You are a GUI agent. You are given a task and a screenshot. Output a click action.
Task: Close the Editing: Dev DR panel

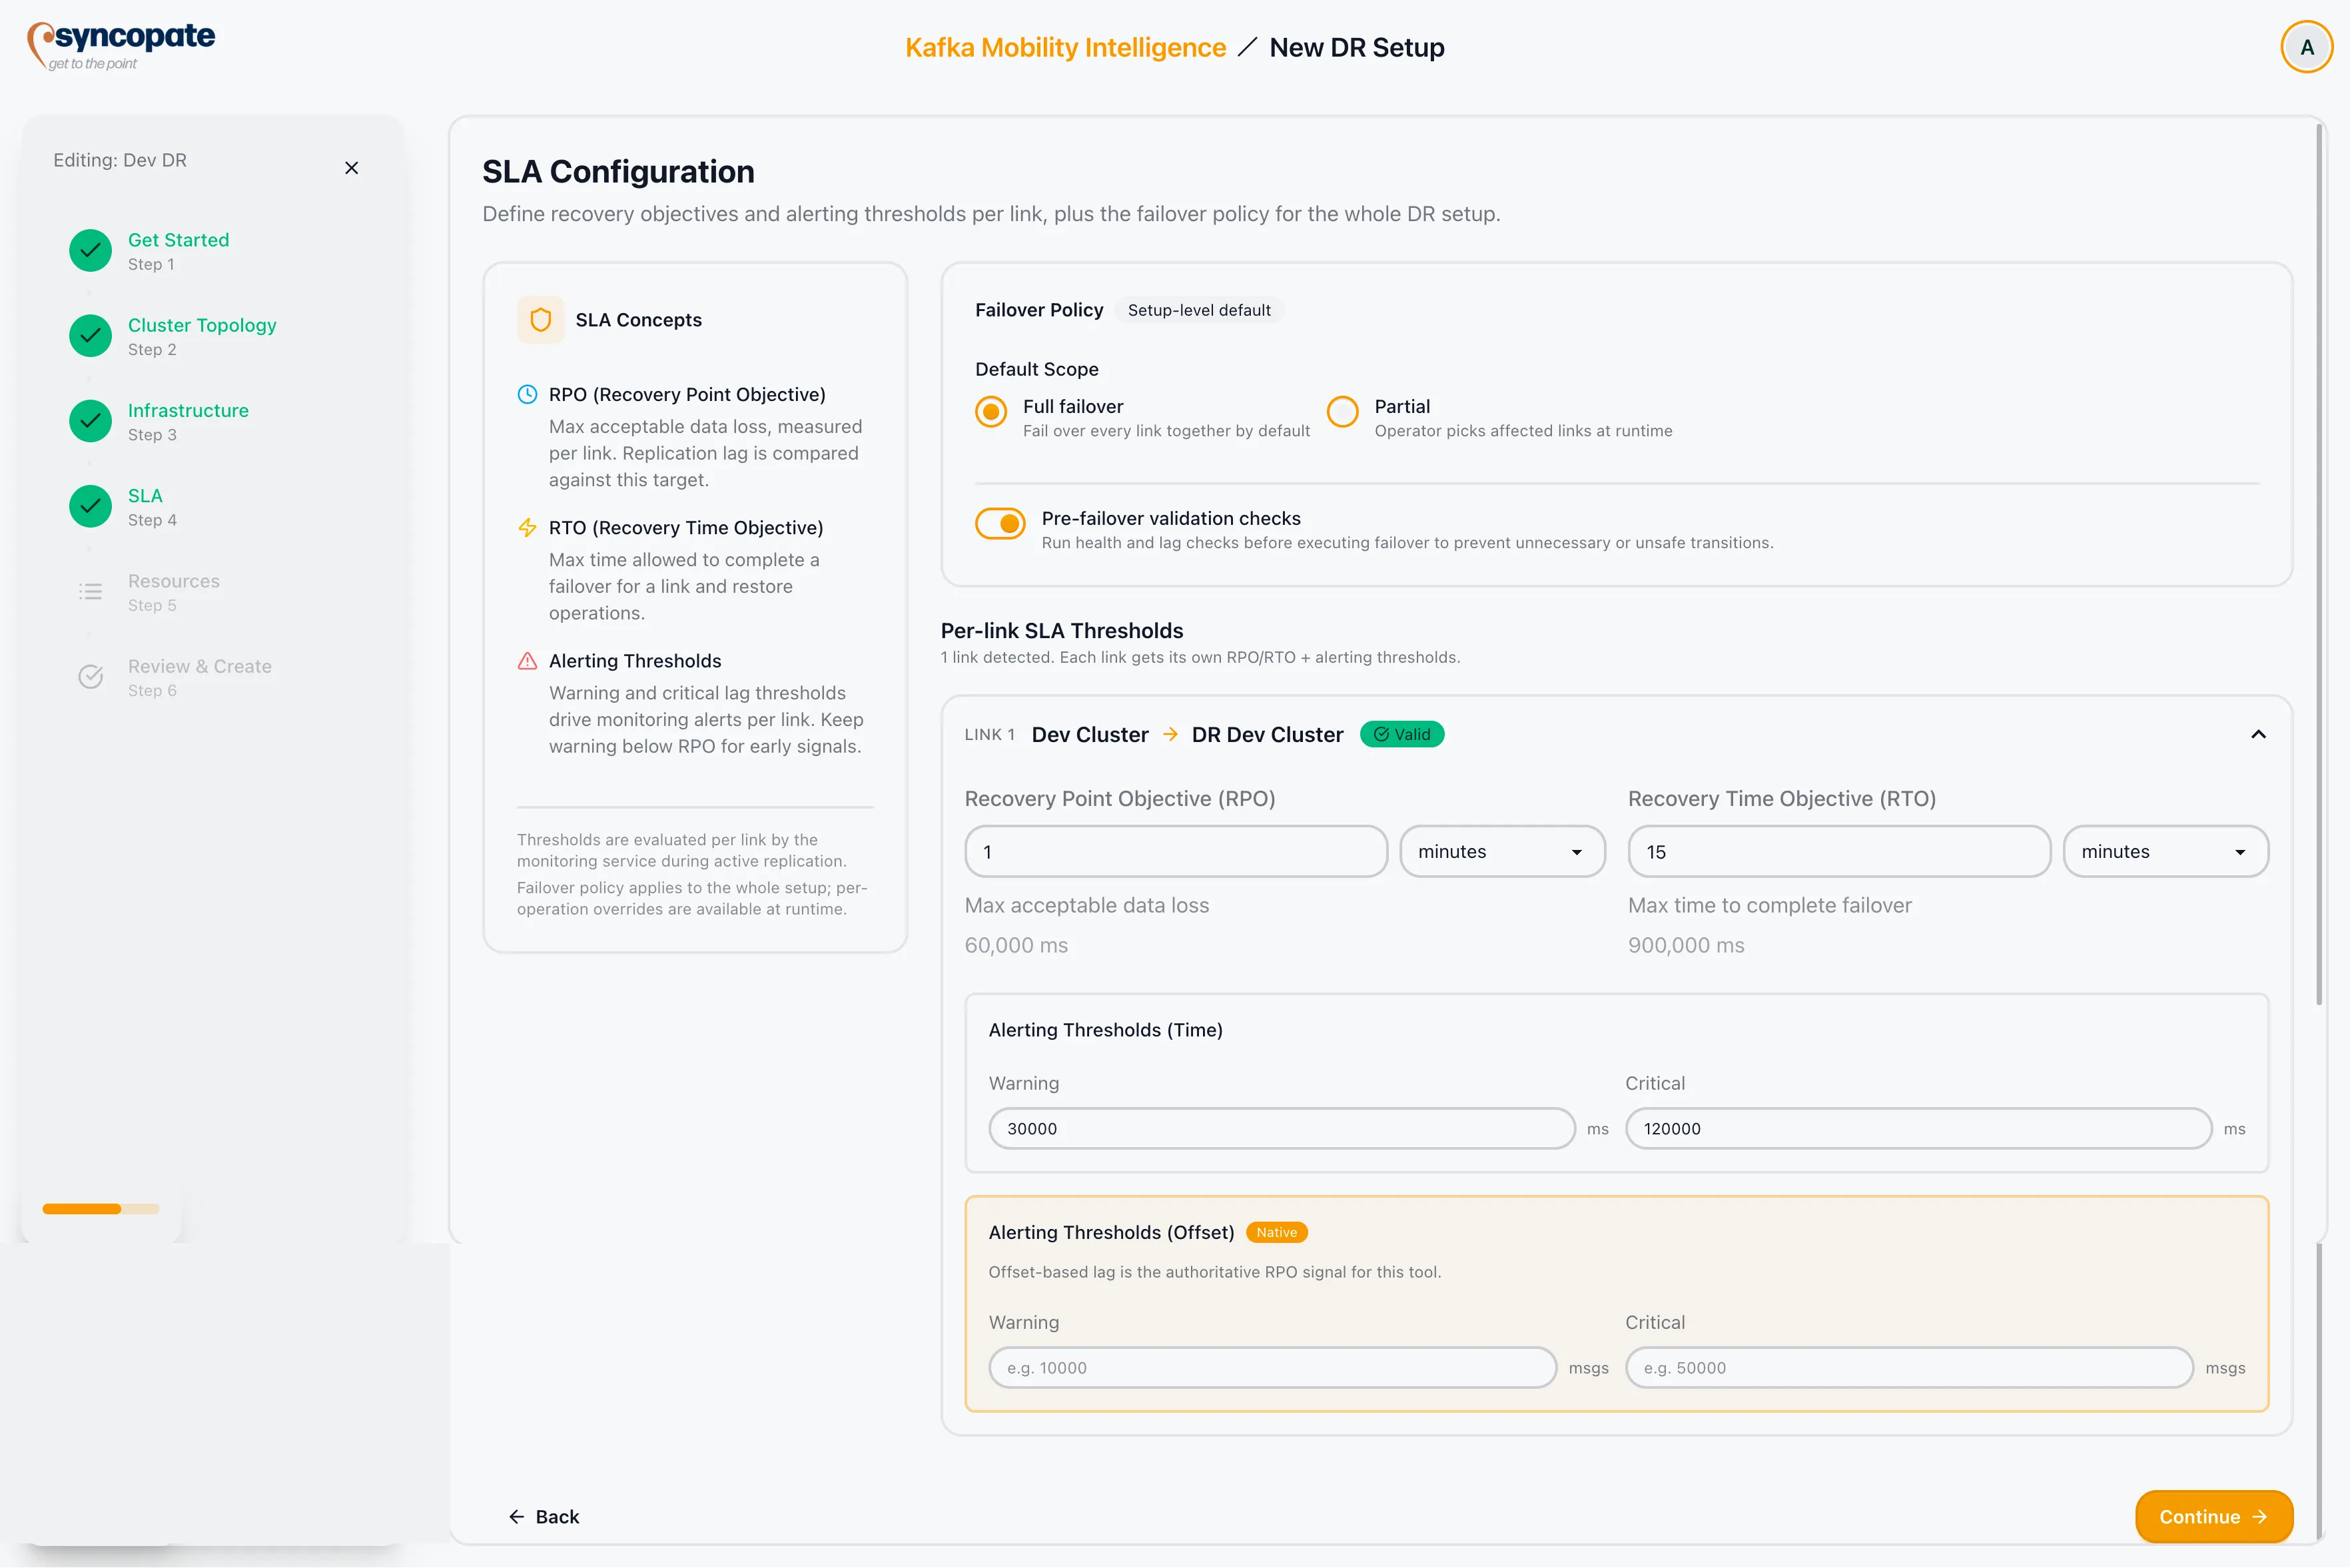pyautogui.click(x=351, y=168)
